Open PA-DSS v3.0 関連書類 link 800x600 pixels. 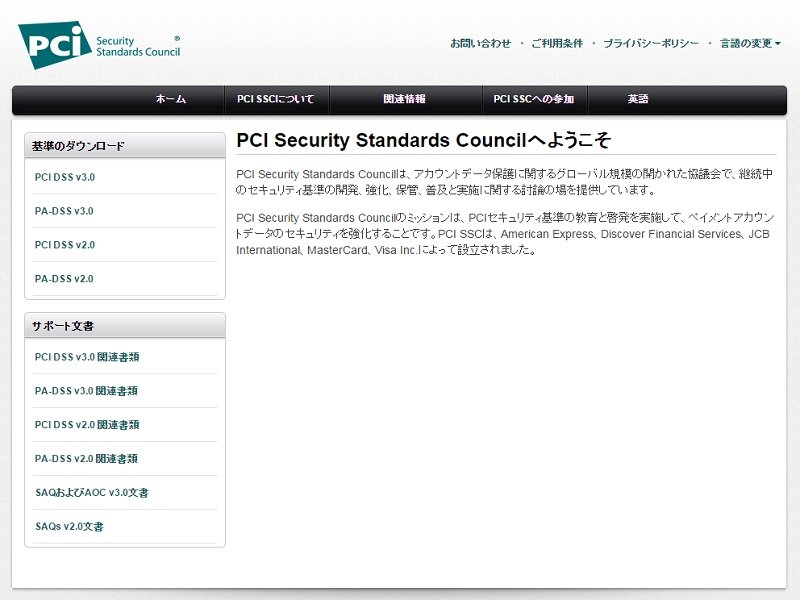pos(86,391)
